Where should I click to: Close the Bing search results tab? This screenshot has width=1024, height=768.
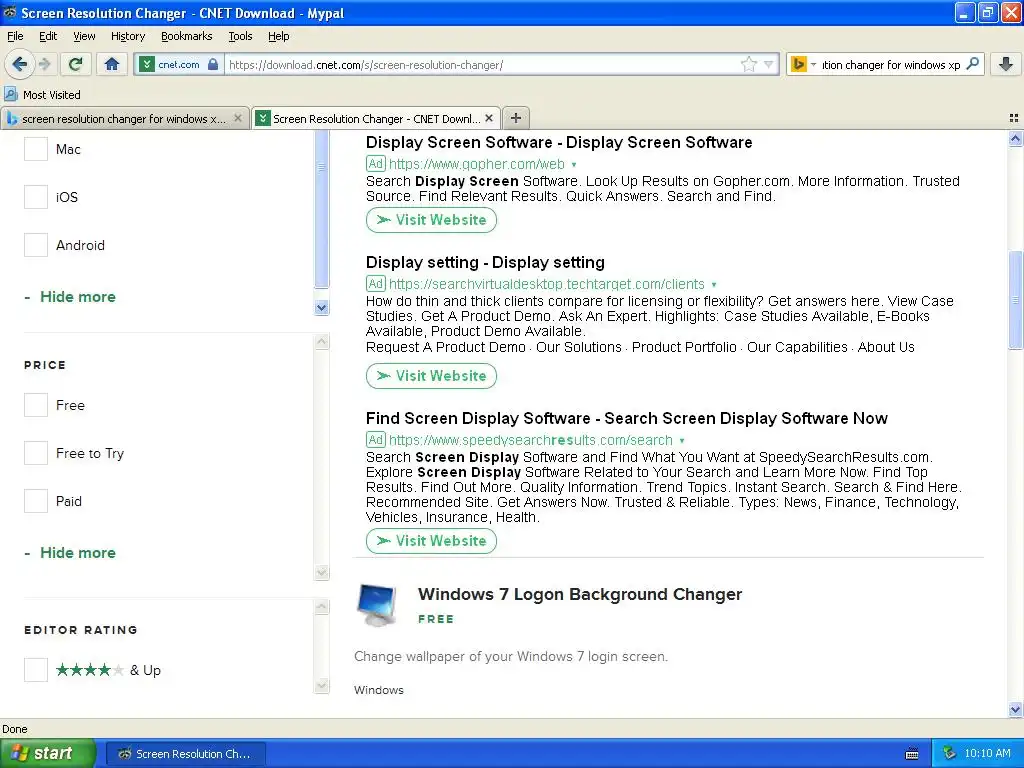click(x=238, y=118)
